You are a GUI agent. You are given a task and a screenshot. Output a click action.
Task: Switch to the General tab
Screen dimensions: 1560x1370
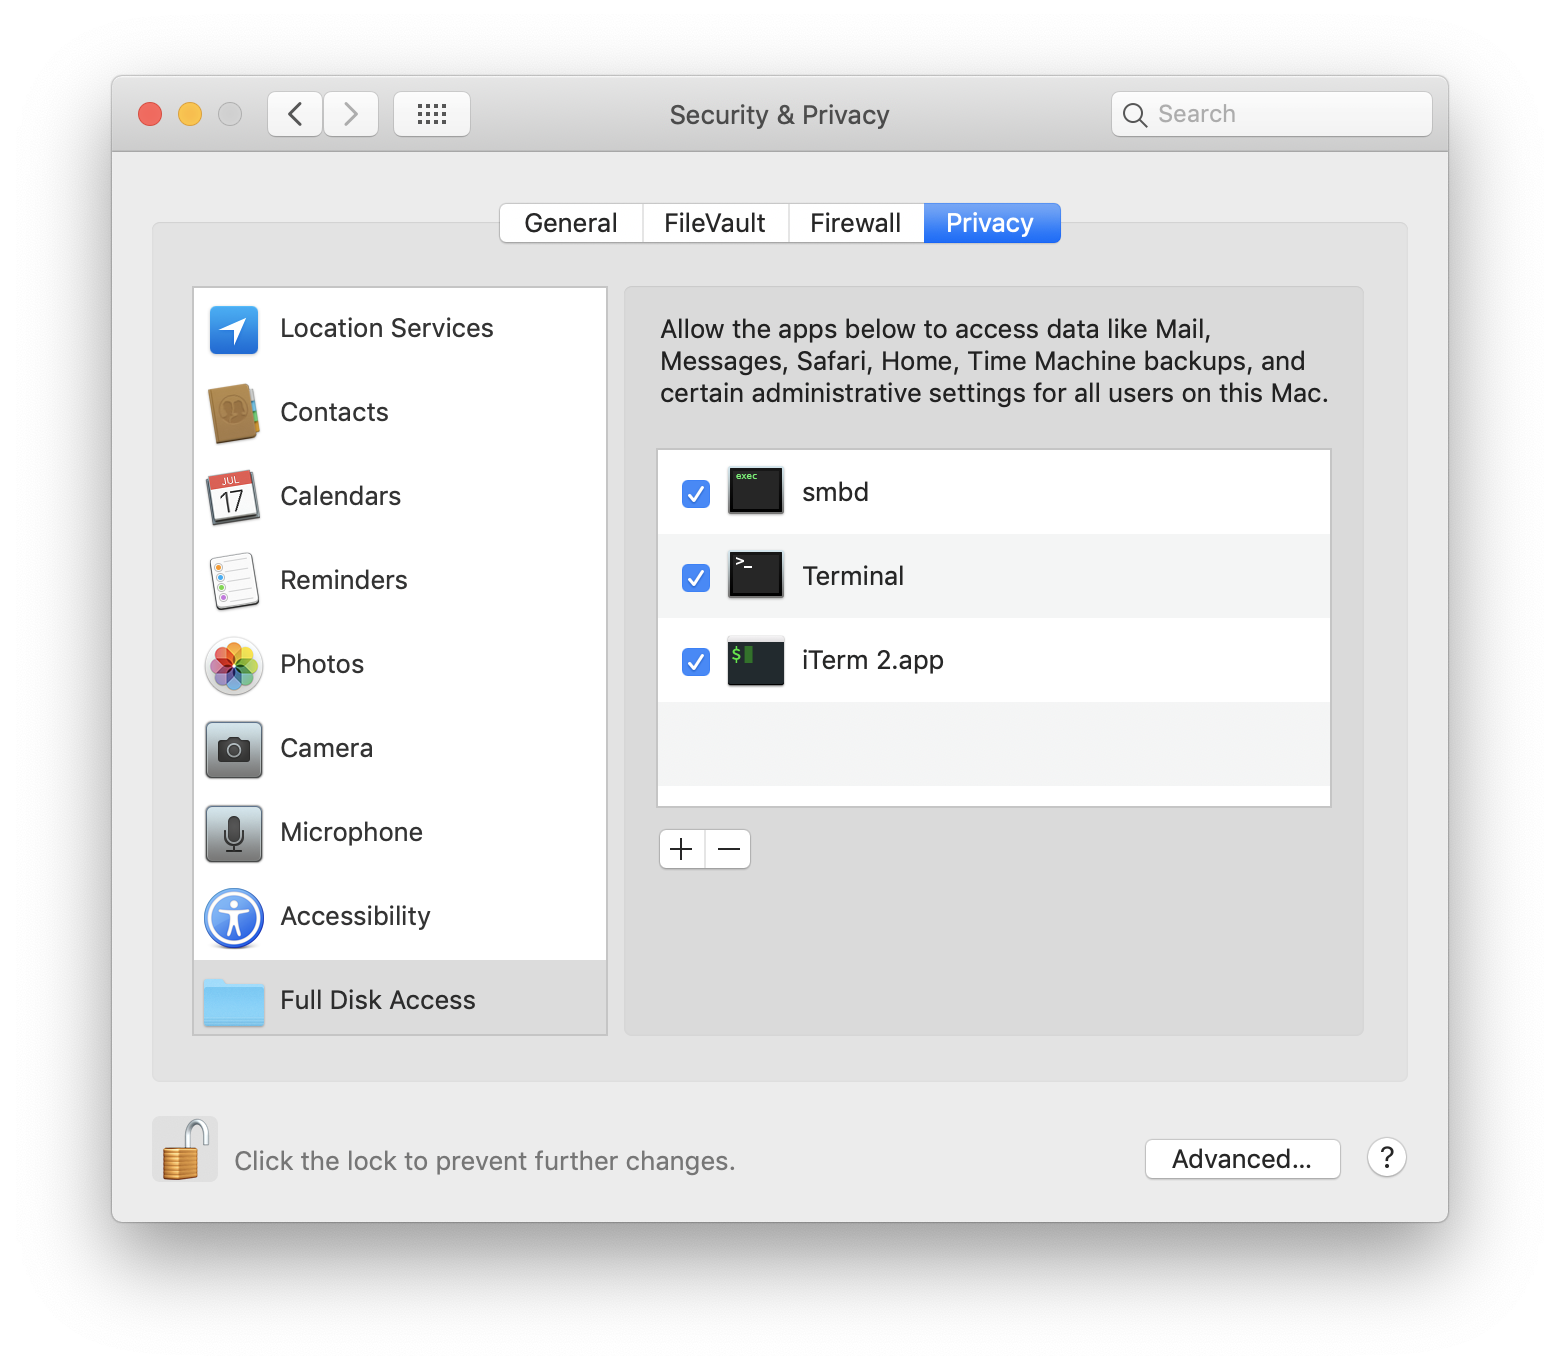point(571,223)
